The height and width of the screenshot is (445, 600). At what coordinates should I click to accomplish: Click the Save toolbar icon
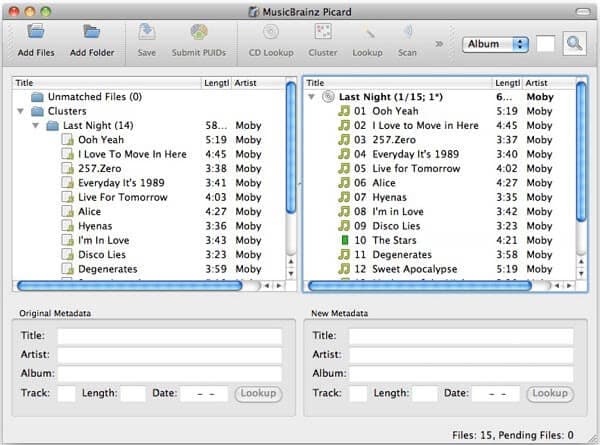pyautogui.click(x=147, y=32)
